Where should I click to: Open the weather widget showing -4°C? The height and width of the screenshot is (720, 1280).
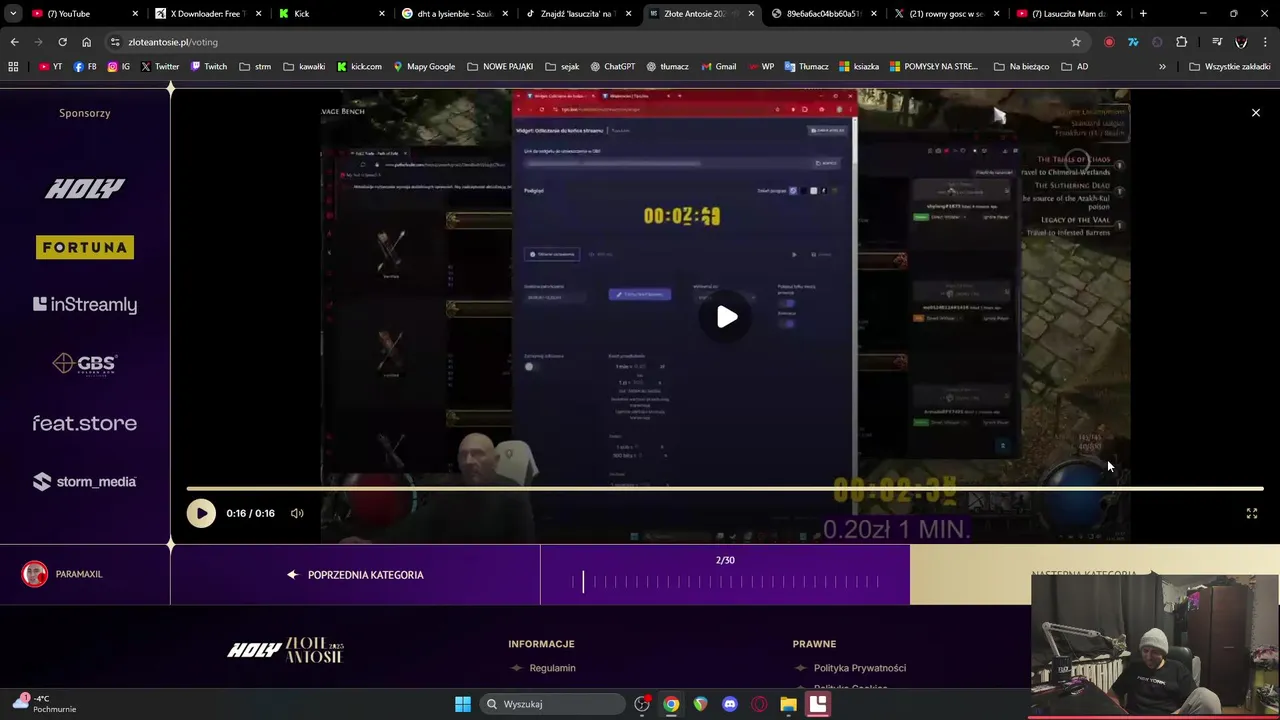point(44,704)
